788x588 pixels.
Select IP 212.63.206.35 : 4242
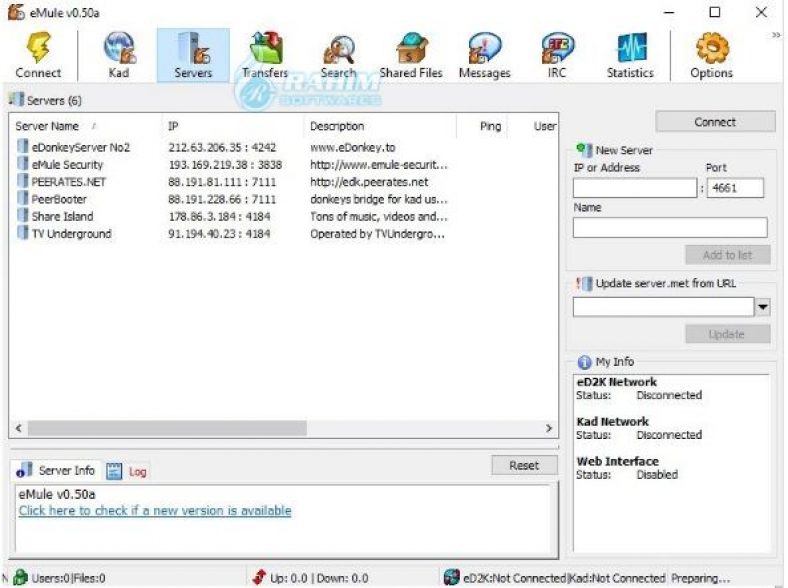pos(222,147)
